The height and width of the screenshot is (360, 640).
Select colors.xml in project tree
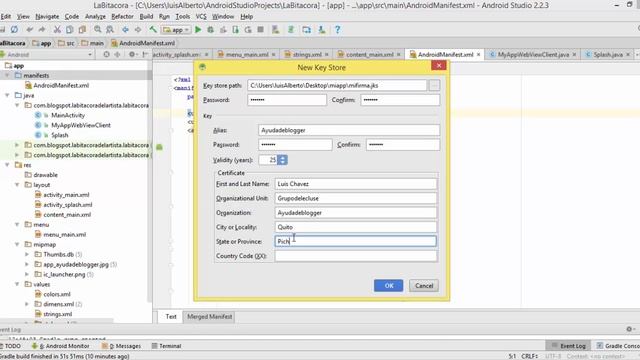point(57,294)
